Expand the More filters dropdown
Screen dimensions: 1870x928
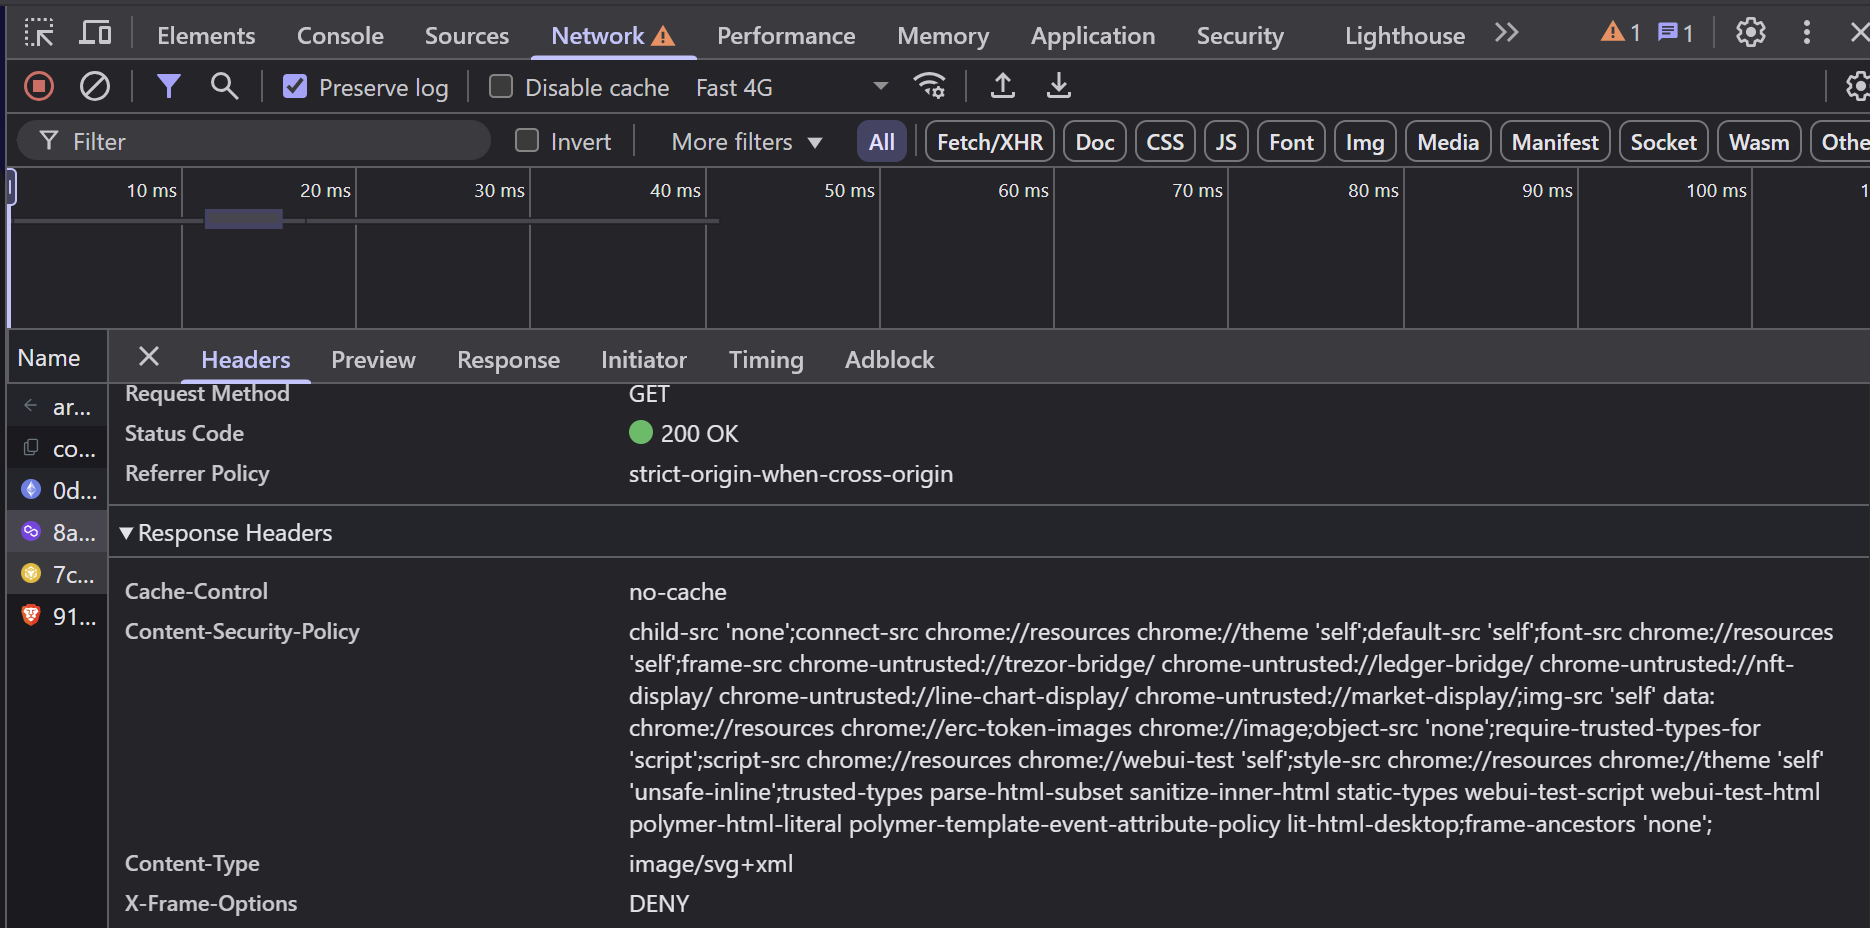click(x=746, y=142)
